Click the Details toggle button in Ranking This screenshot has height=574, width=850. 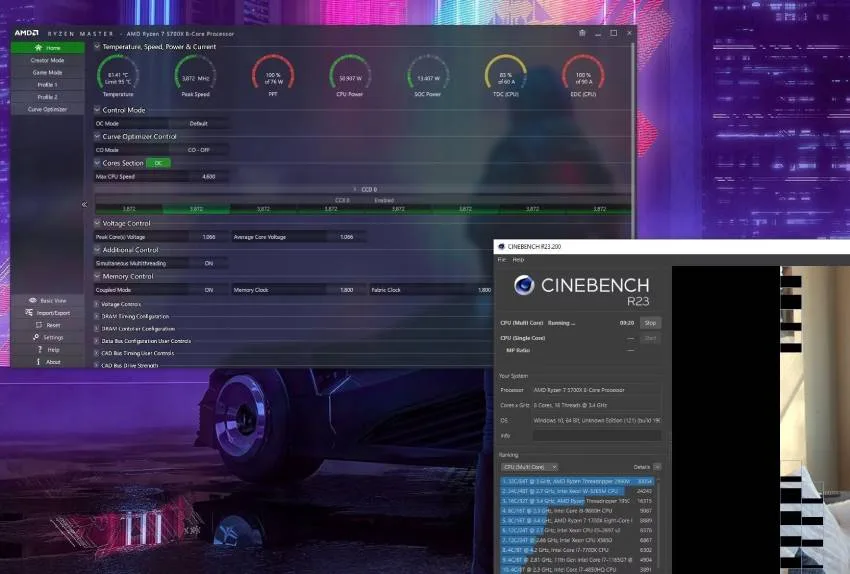tap(657, 467)
